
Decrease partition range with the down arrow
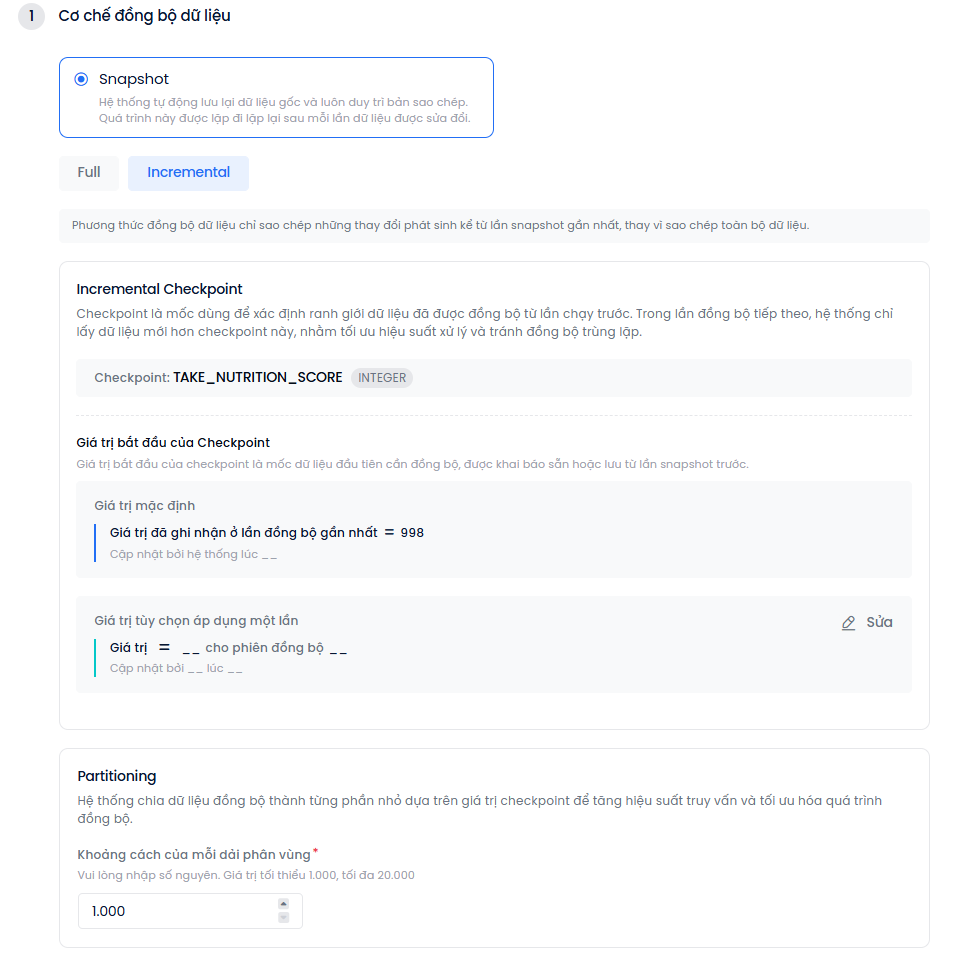283,918
